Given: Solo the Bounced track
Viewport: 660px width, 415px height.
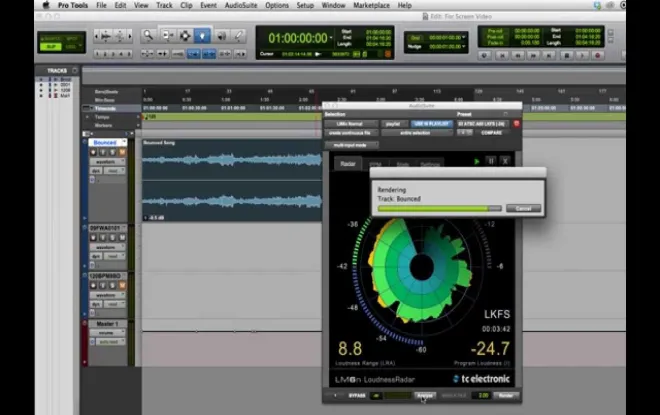Looking at the screenshot, I should [112, 152].
